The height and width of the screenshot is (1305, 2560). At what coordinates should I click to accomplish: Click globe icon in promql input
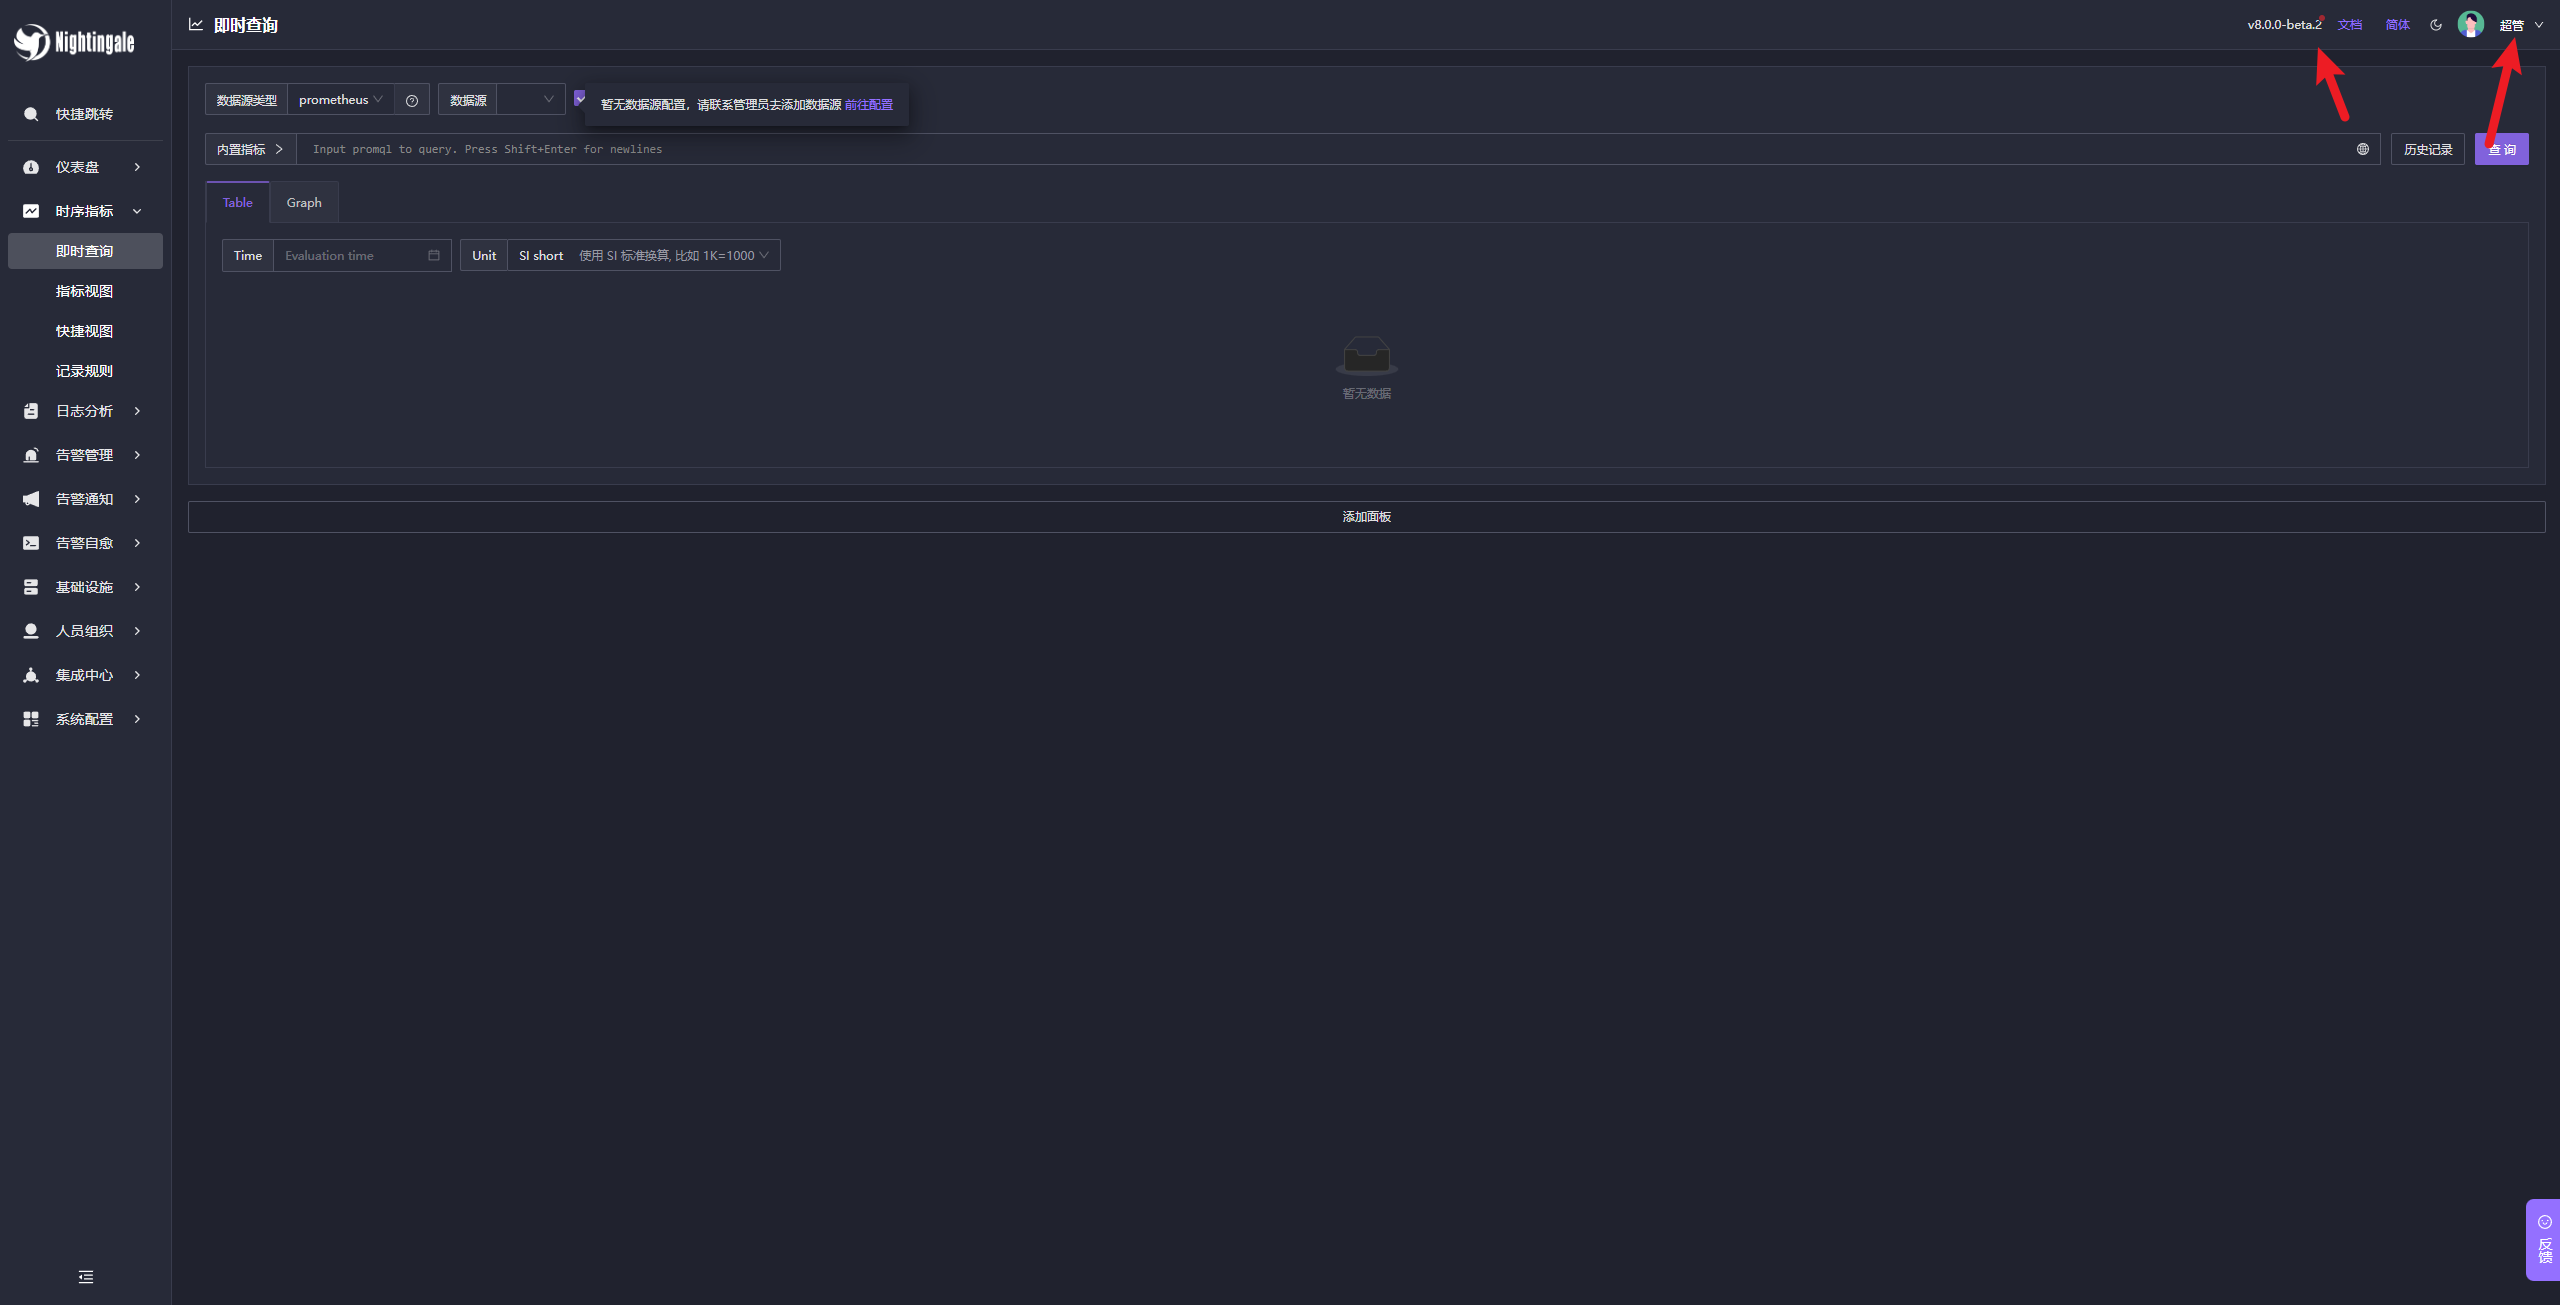[x=2362, y=149]
